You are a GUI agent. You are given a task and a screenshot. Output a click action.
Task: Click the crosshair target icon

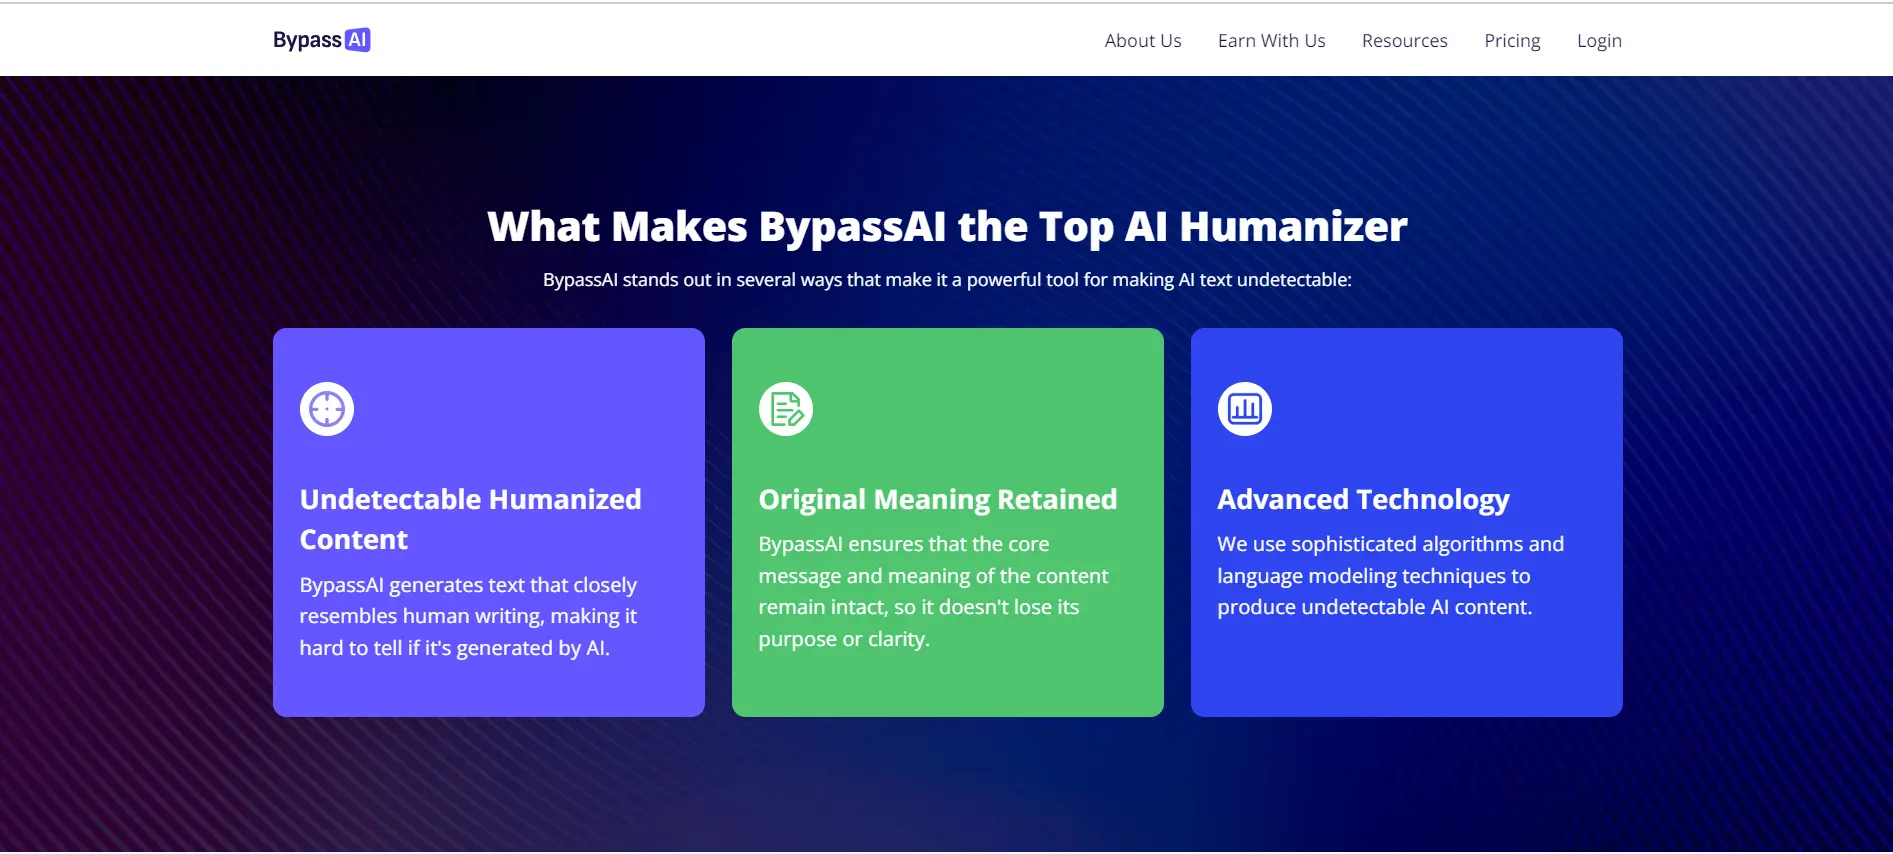coord(327,409)
